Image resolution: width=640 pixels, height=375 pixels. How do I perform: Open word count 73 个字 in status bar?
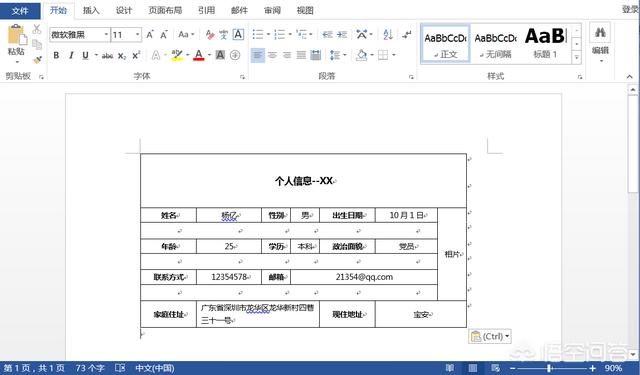tap(90, 368)
